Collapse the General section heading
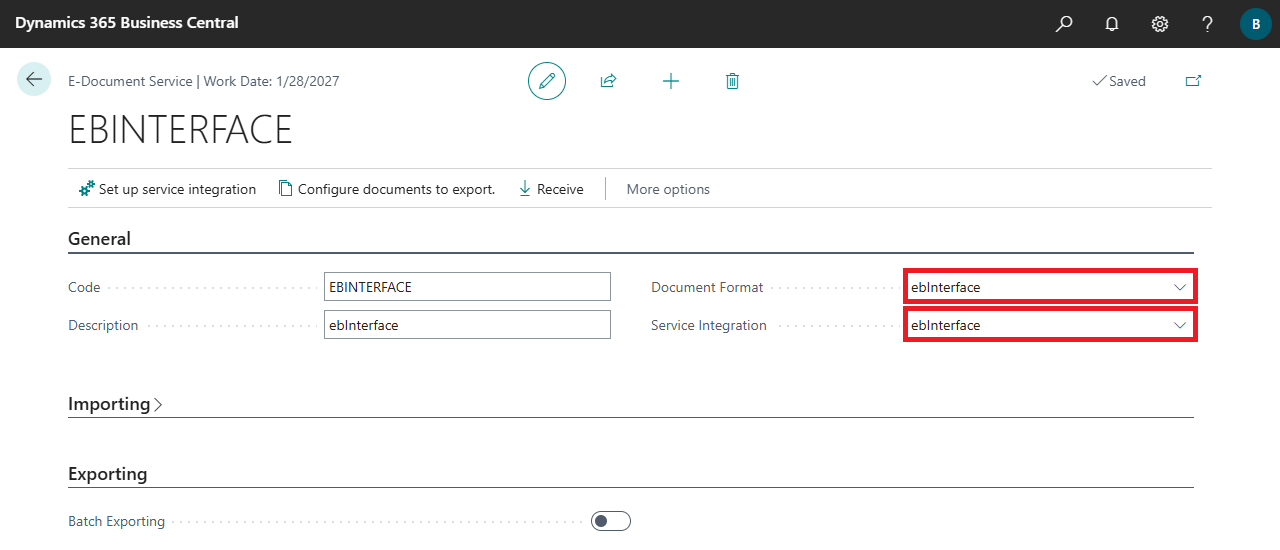The image size is (1280, 550). click(x=99, y=239)
